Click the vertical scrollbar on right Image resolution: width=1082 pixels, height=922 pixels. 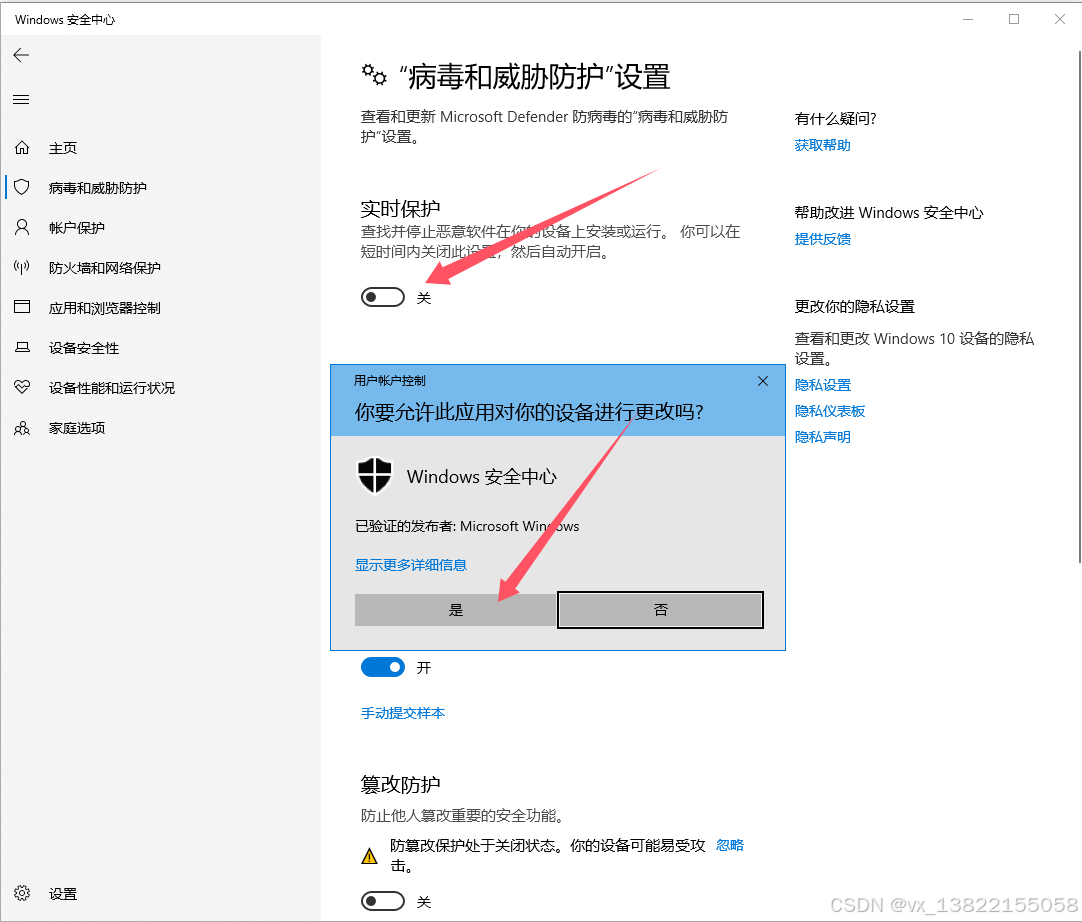1079,307
